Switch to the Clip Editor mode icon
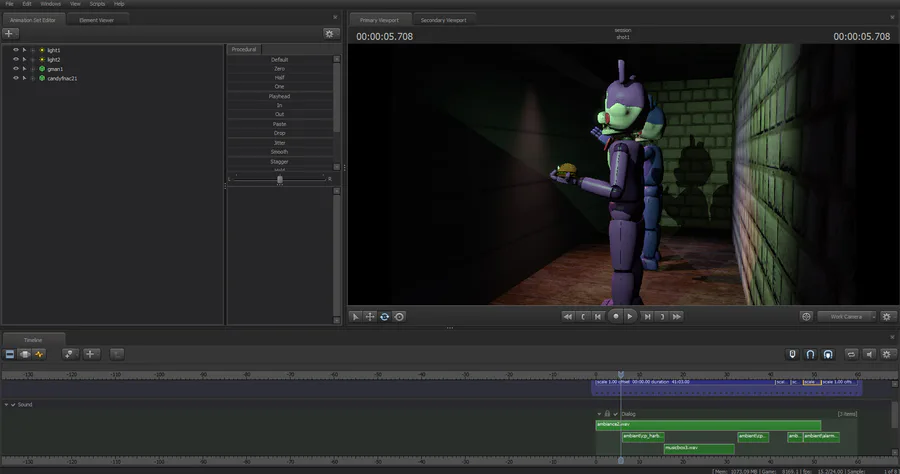The image size is (900, 474). coord(10,354)
